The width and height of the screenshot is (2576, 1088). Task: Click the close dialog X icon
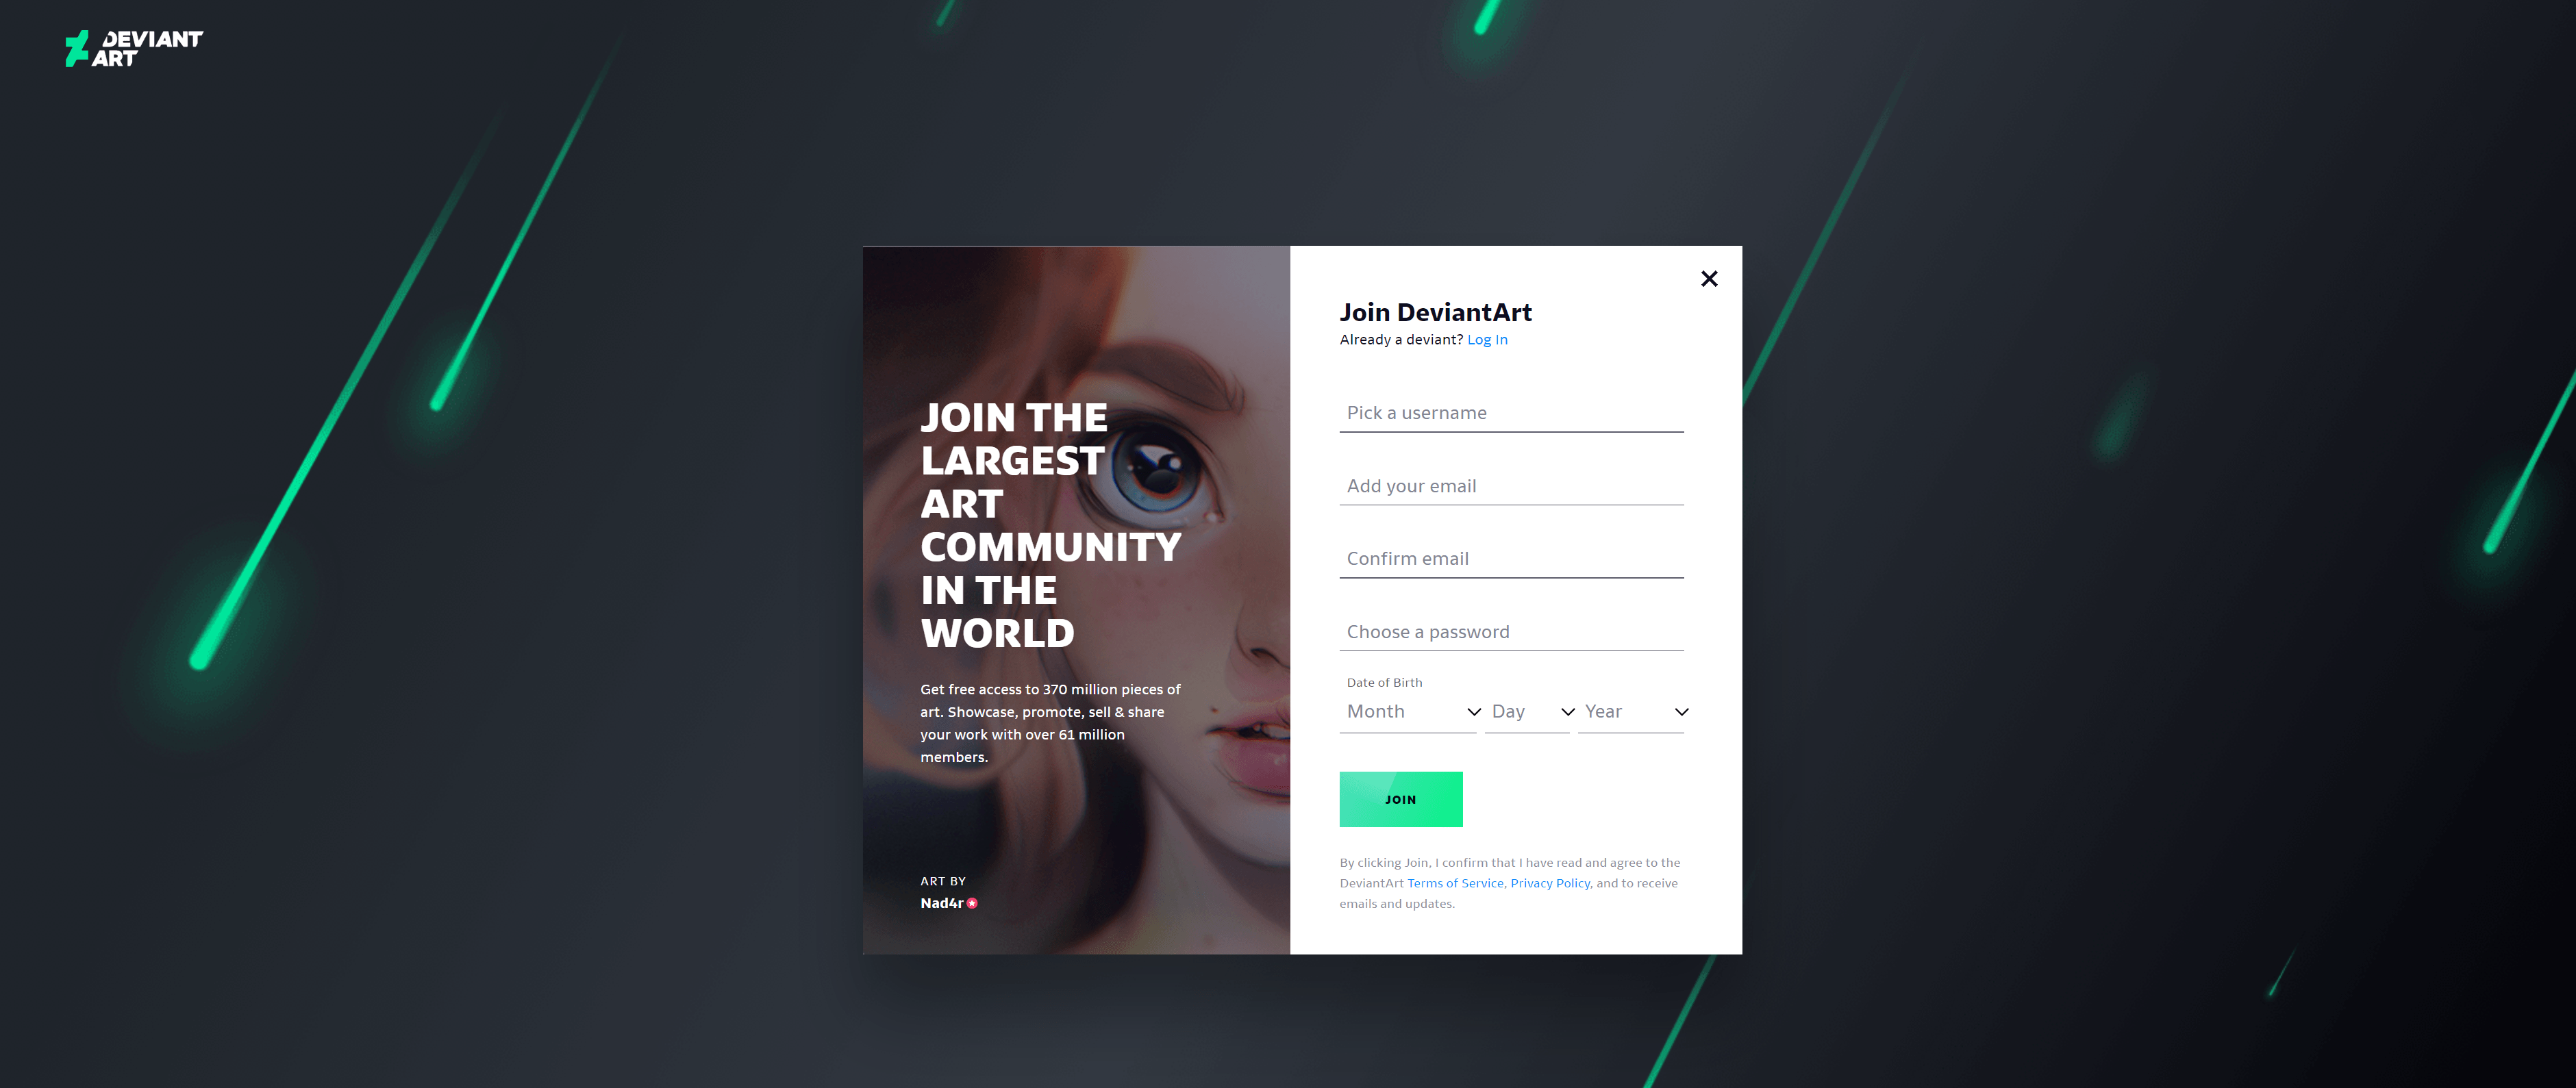(x=1709, y=278)
